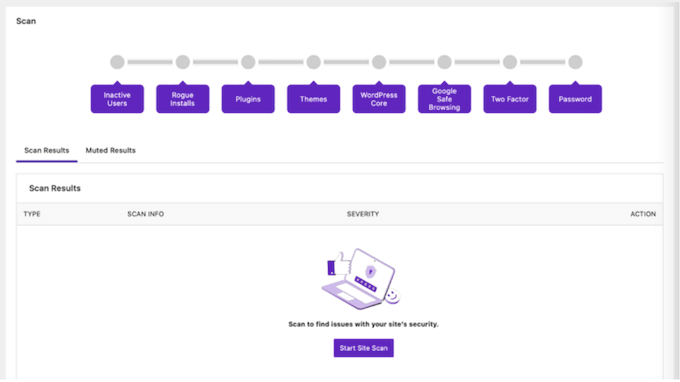Image resolution: width=680 pixels, height=382 pixels.
Task: Click the Scan Results panel title
Action: click(x=55, y=188)
